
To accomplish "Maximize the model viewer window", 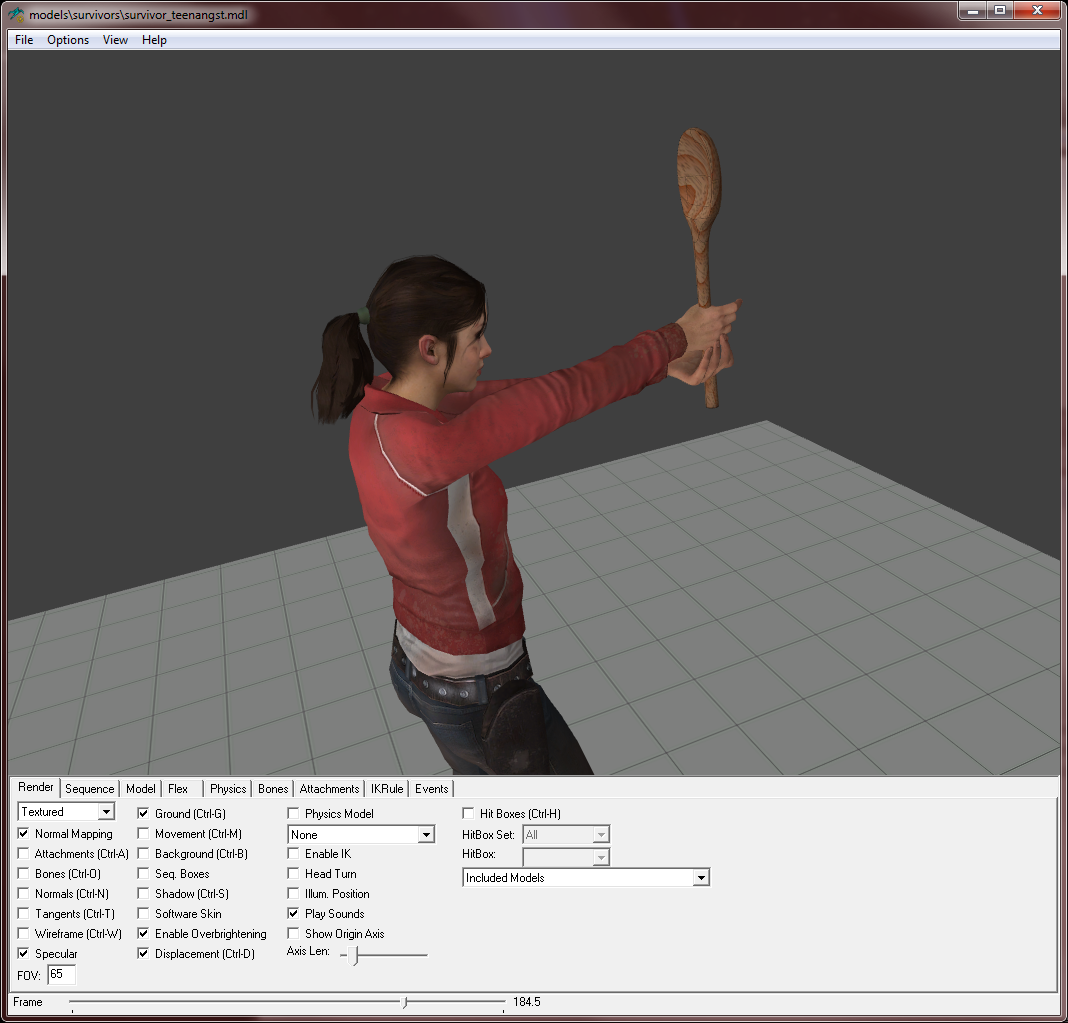I will pyautogui.click(x=1000, y=10).
